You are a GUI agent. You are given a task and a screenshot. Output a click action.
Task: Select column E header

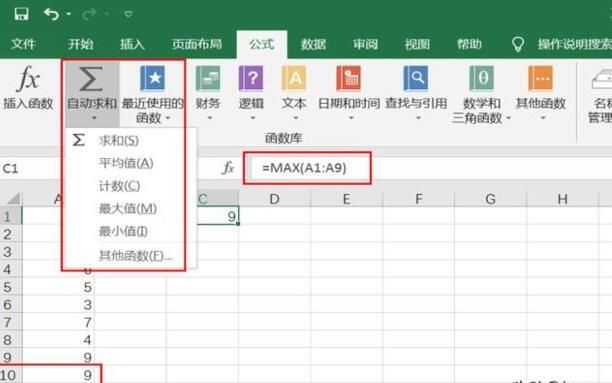(x=346, y=199)
